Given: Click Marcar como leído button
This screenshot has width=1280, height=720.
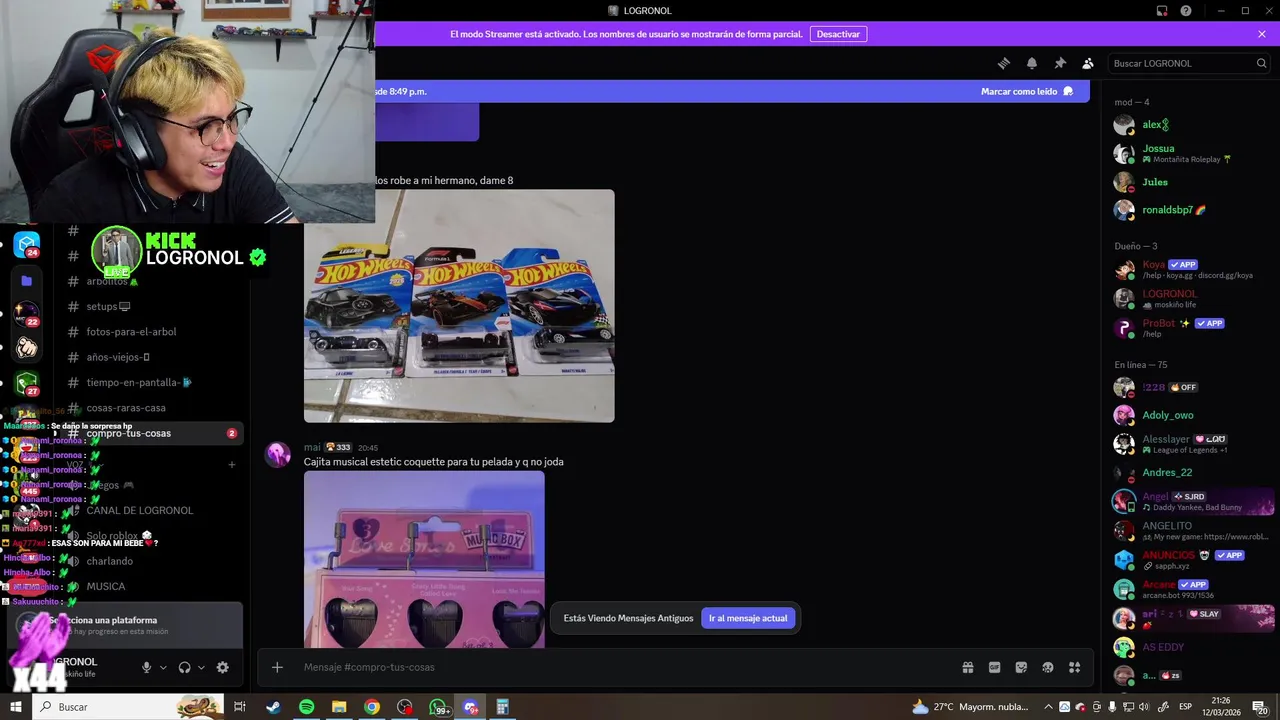Looking at the screenshot, I should 1027,91.
